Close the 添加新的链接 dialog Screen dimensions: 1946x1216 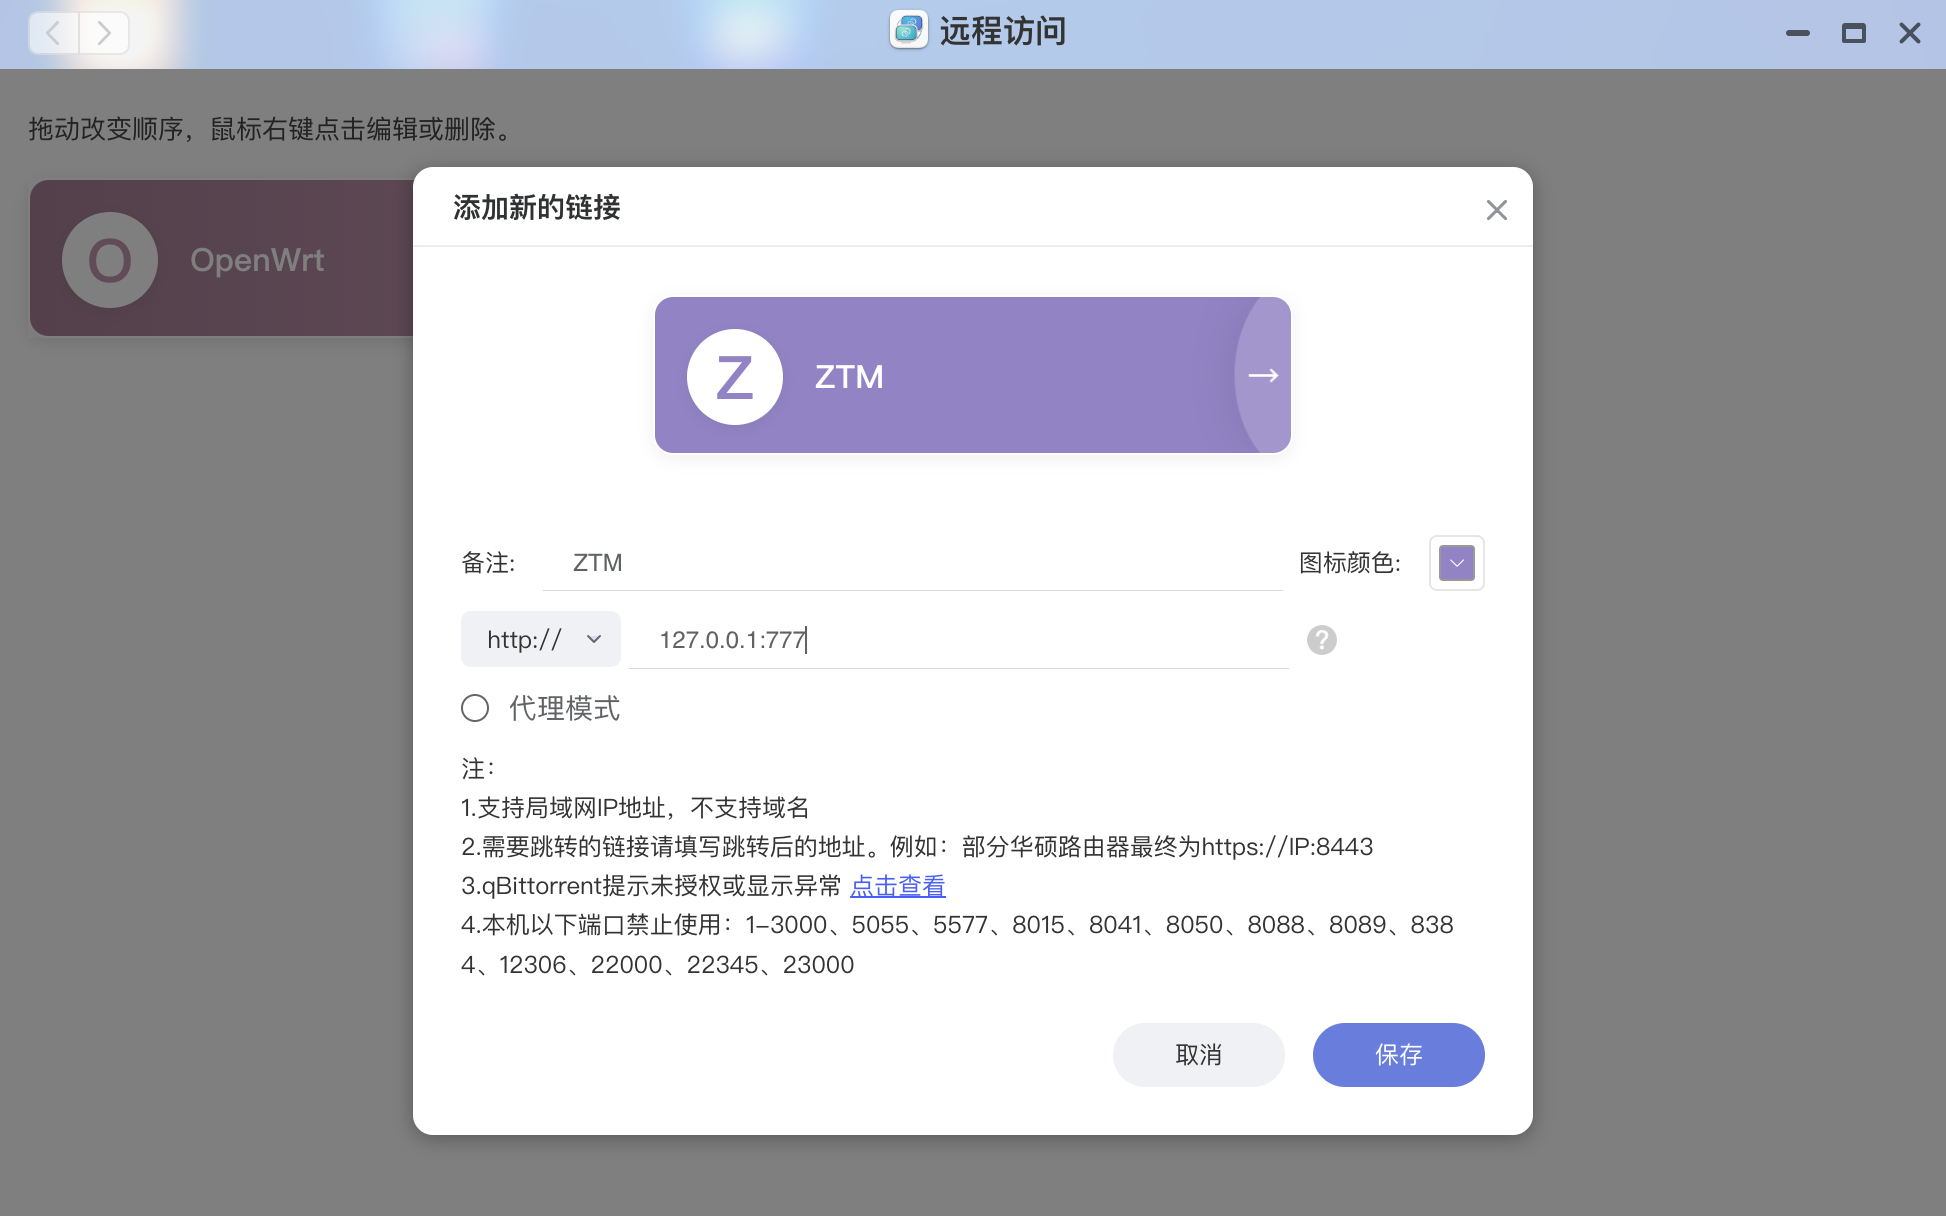[x=1496, y=210]
